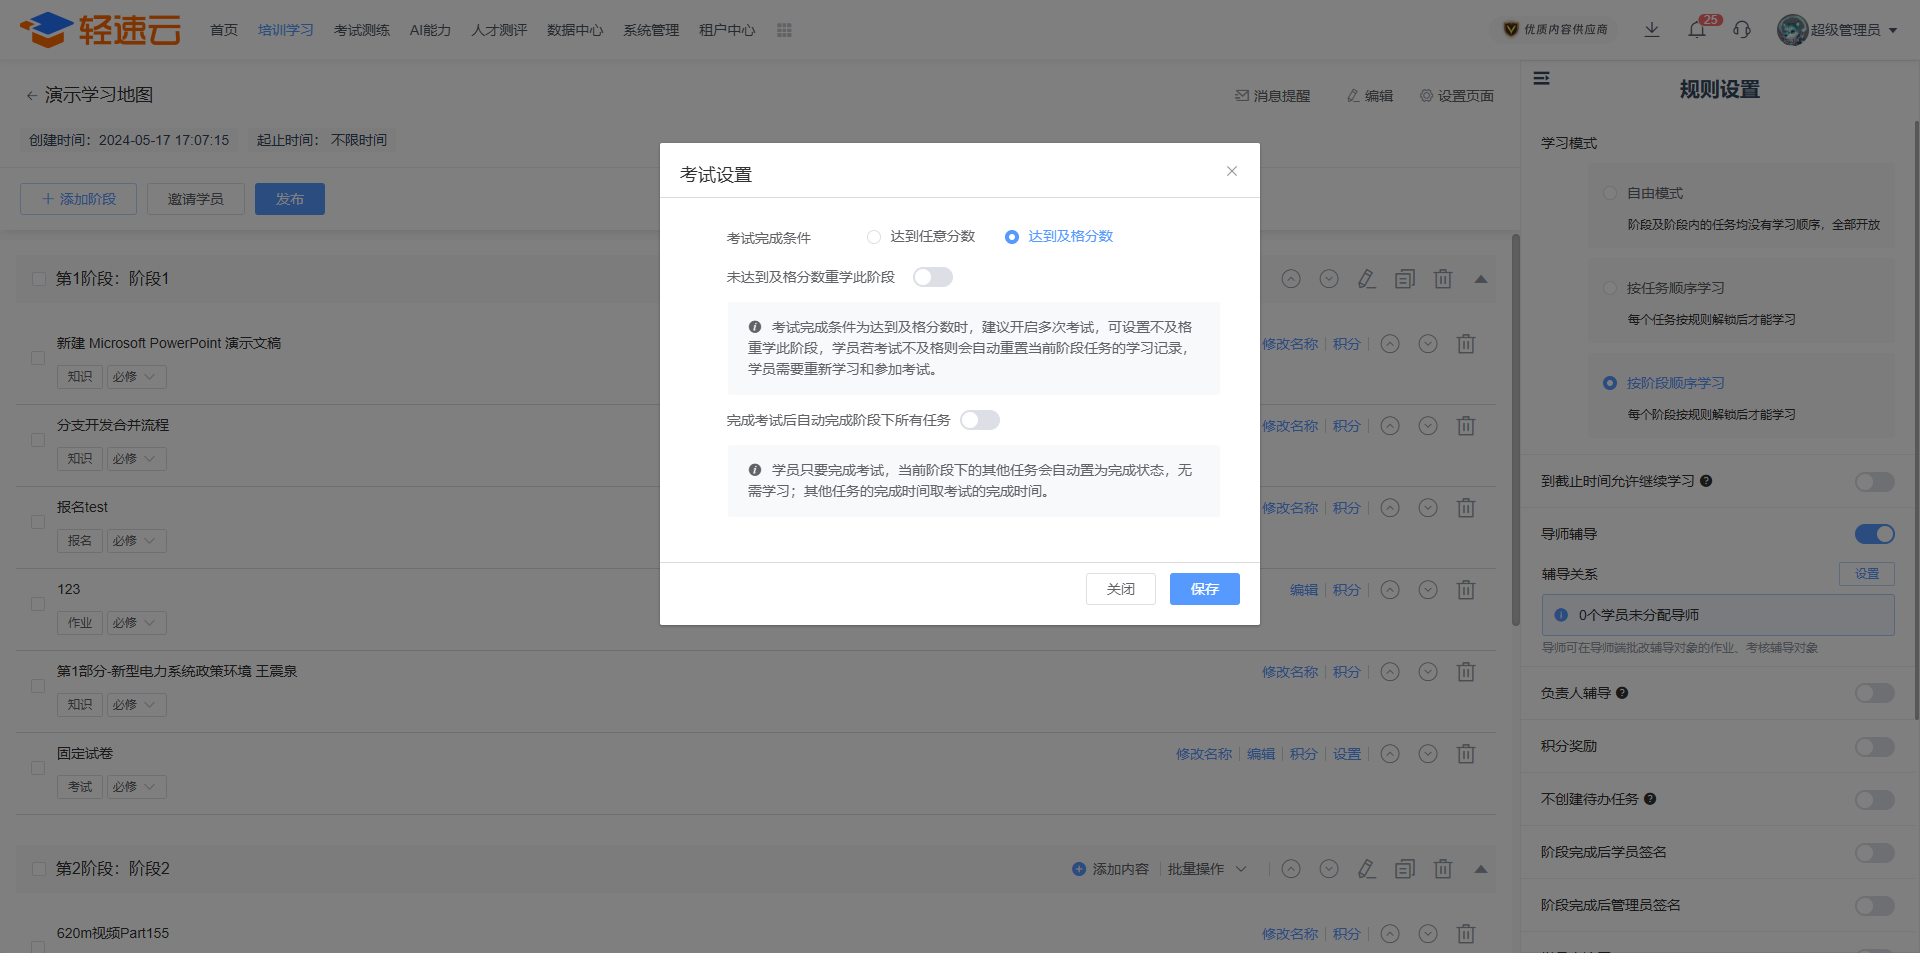Image resolution: width=1920 pixels, height=953 pixels.
Task: Click the 关闭 button in dialog
Action: coord(1120,589)
